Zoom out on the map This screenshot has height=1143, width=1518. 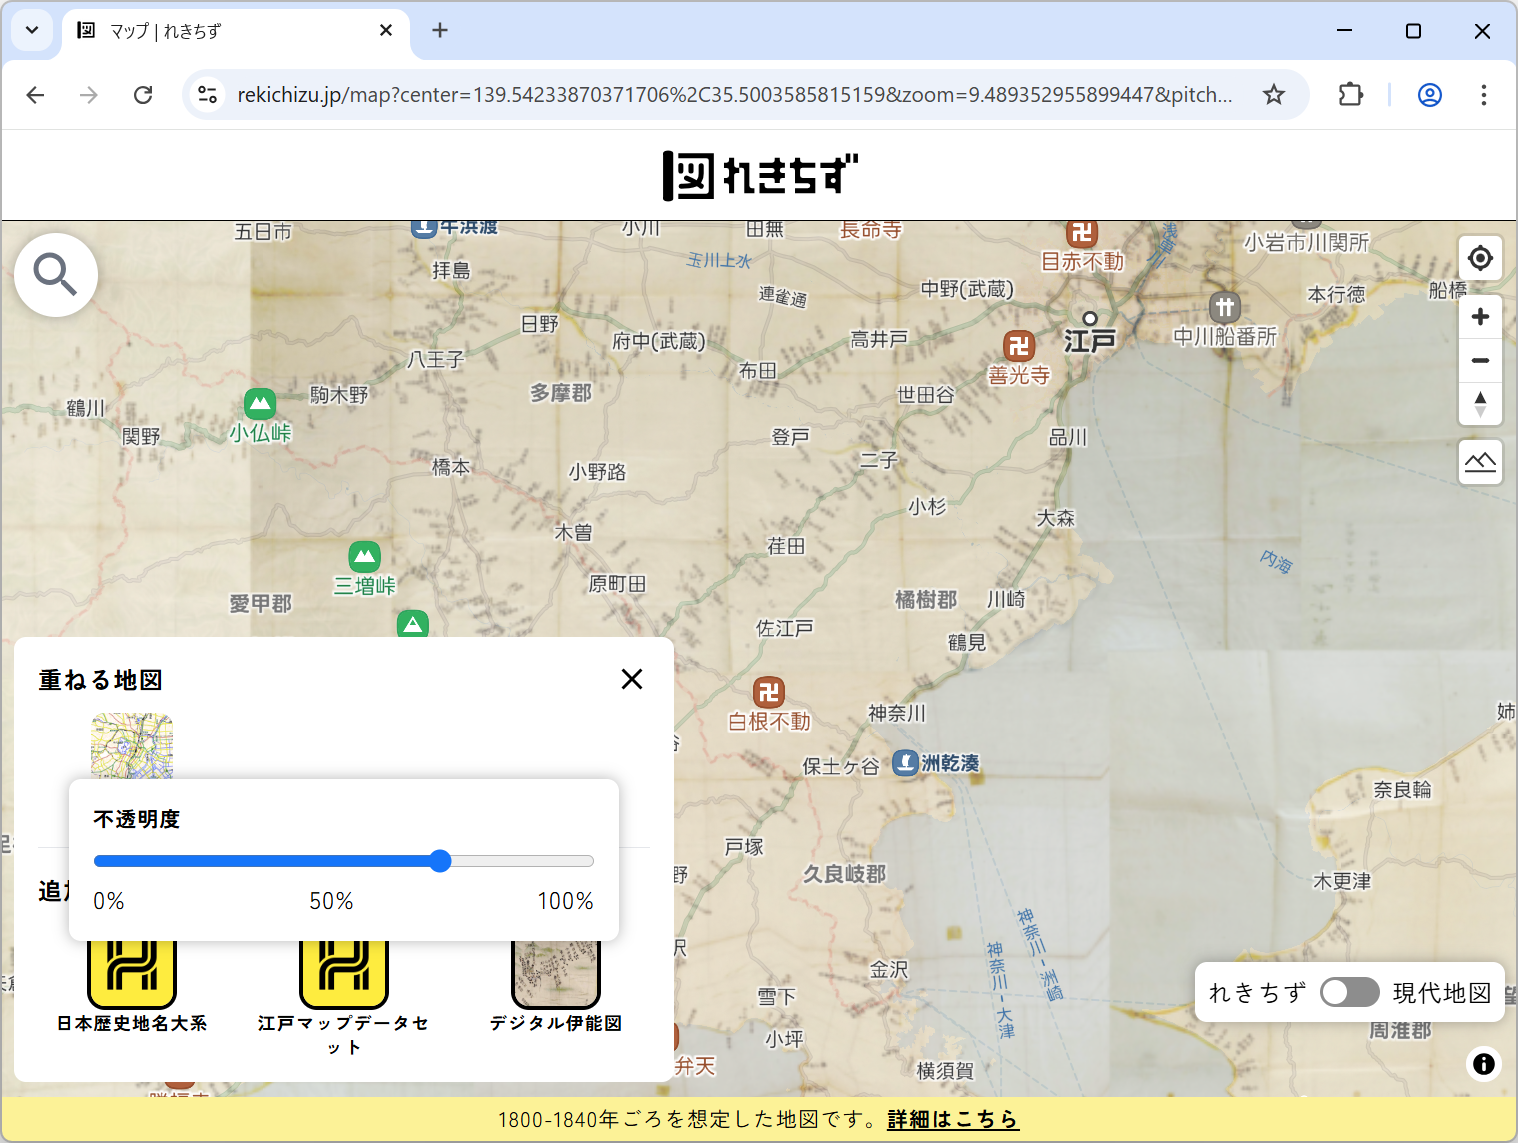(1480, 360)
